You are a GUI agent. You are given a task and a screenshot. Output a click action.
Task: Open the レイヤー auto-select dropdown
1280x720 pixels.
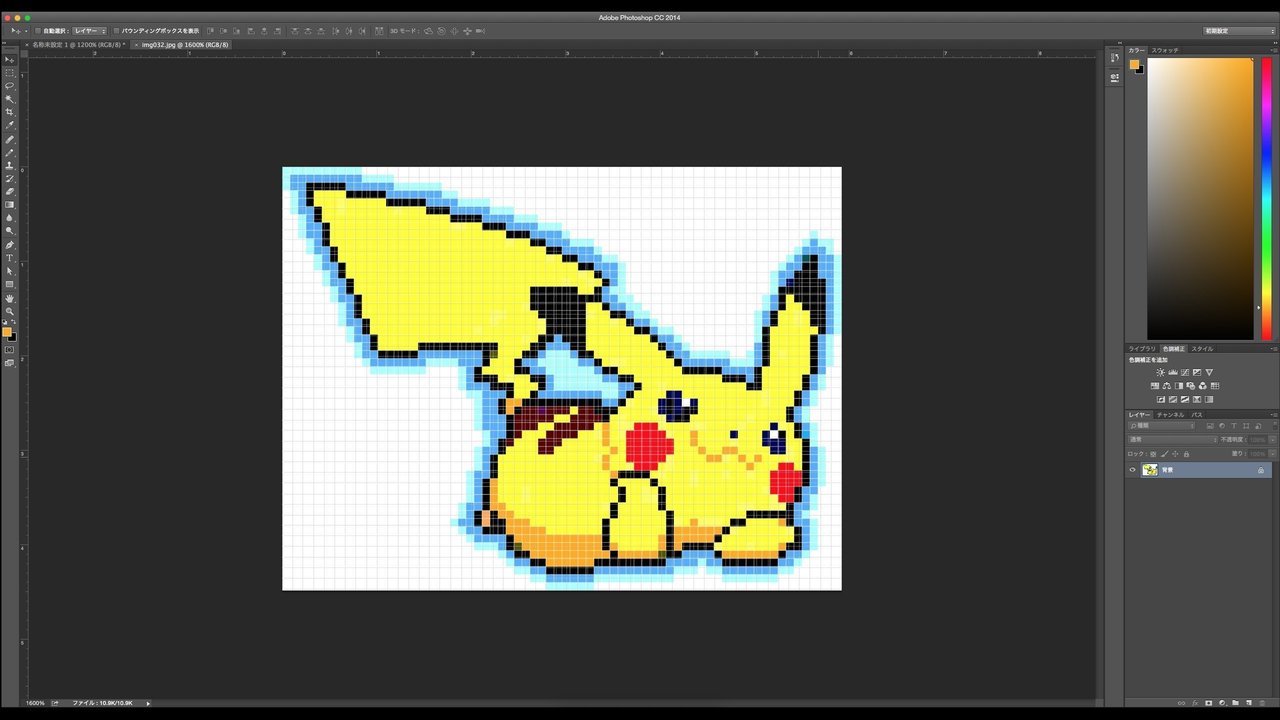(x=90, y=31)
